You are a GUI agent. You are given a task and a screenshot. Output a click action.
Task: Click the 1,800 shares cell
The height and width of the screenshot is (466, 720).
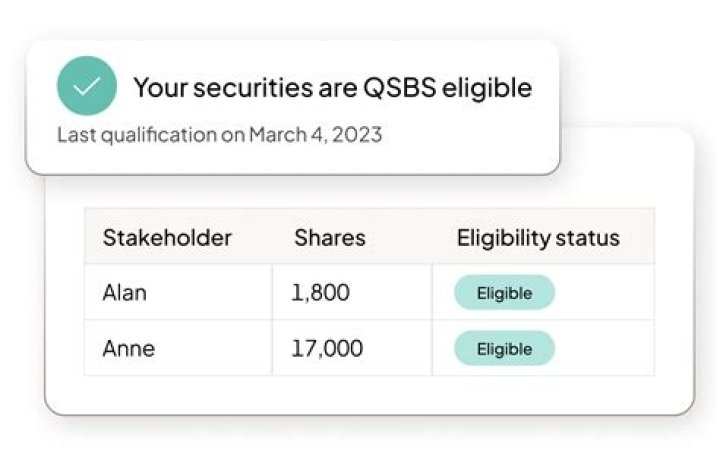(x=320, y=293)
